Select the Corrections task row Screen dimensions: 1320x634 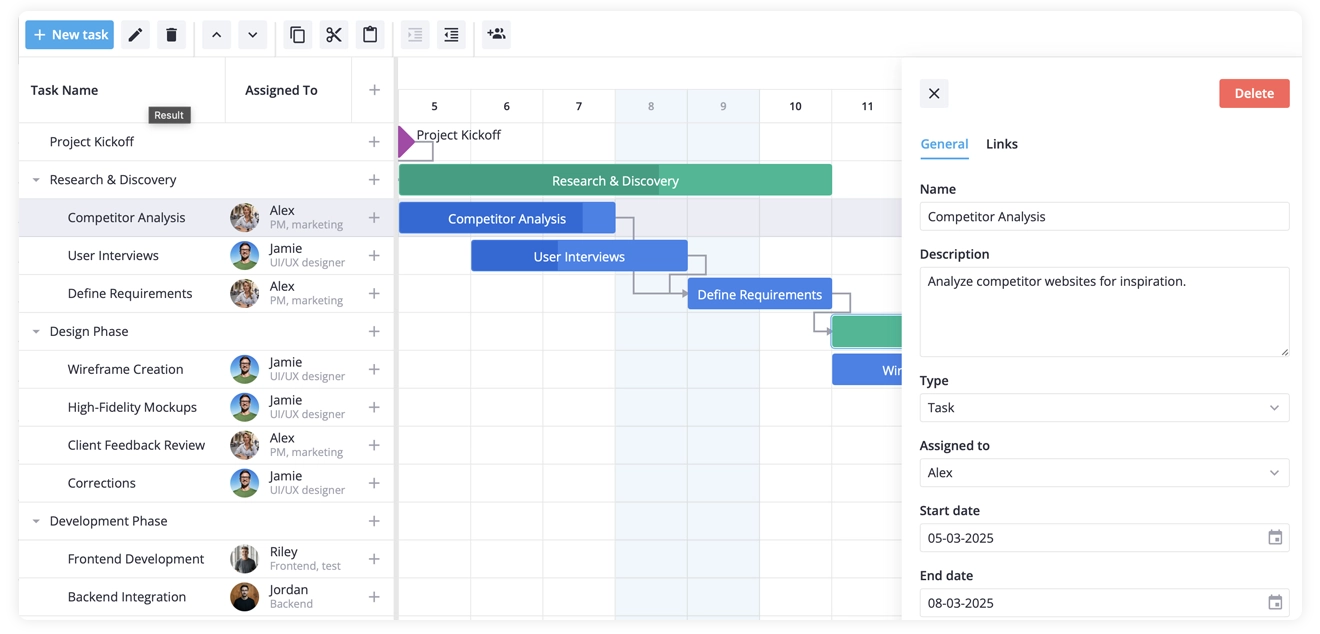point(206,483)
